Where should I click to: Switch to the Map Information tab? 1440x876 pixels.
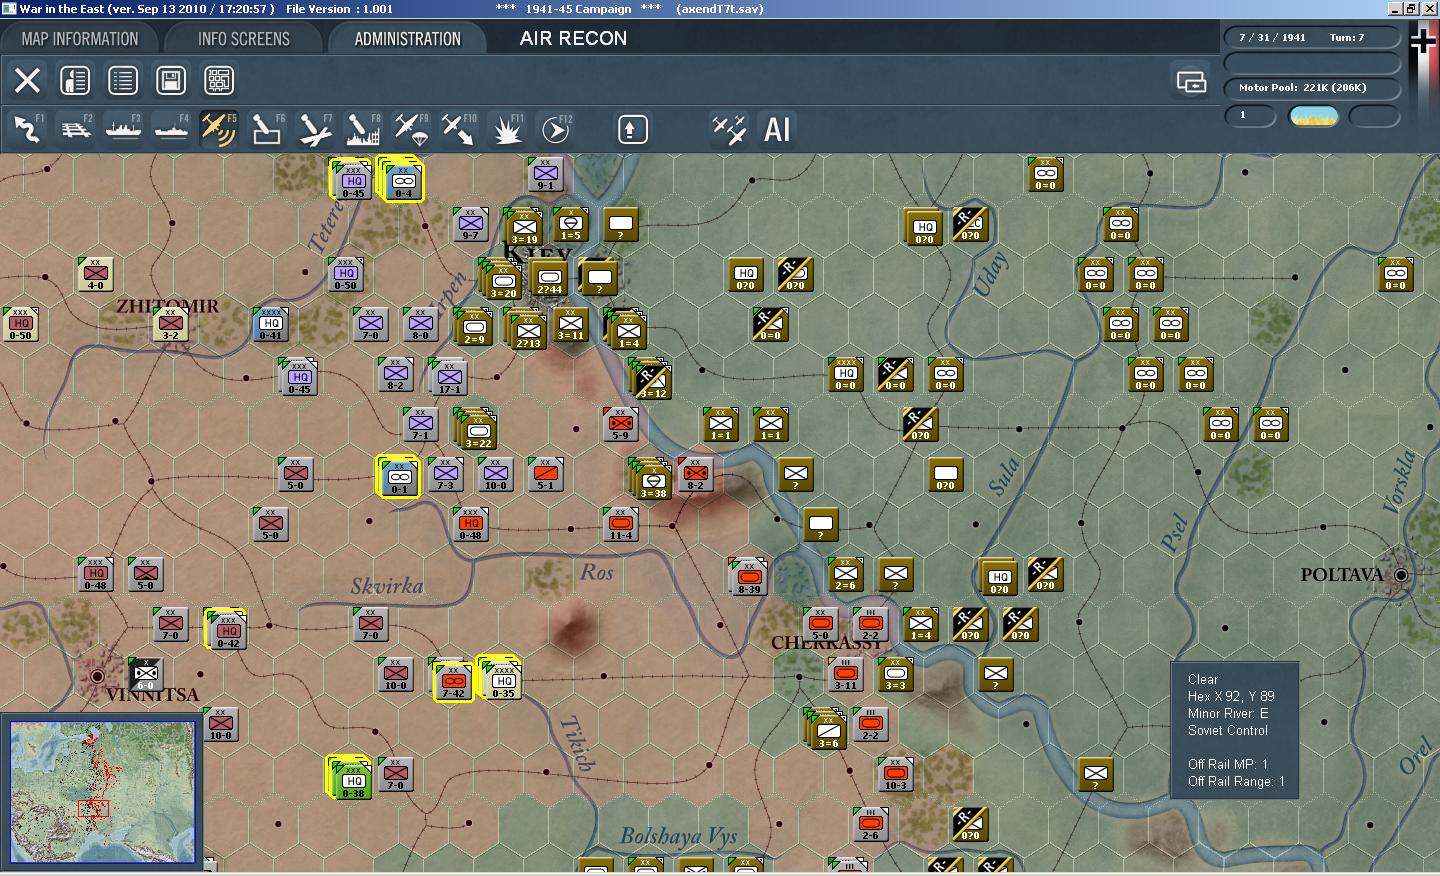coord(80,39)
